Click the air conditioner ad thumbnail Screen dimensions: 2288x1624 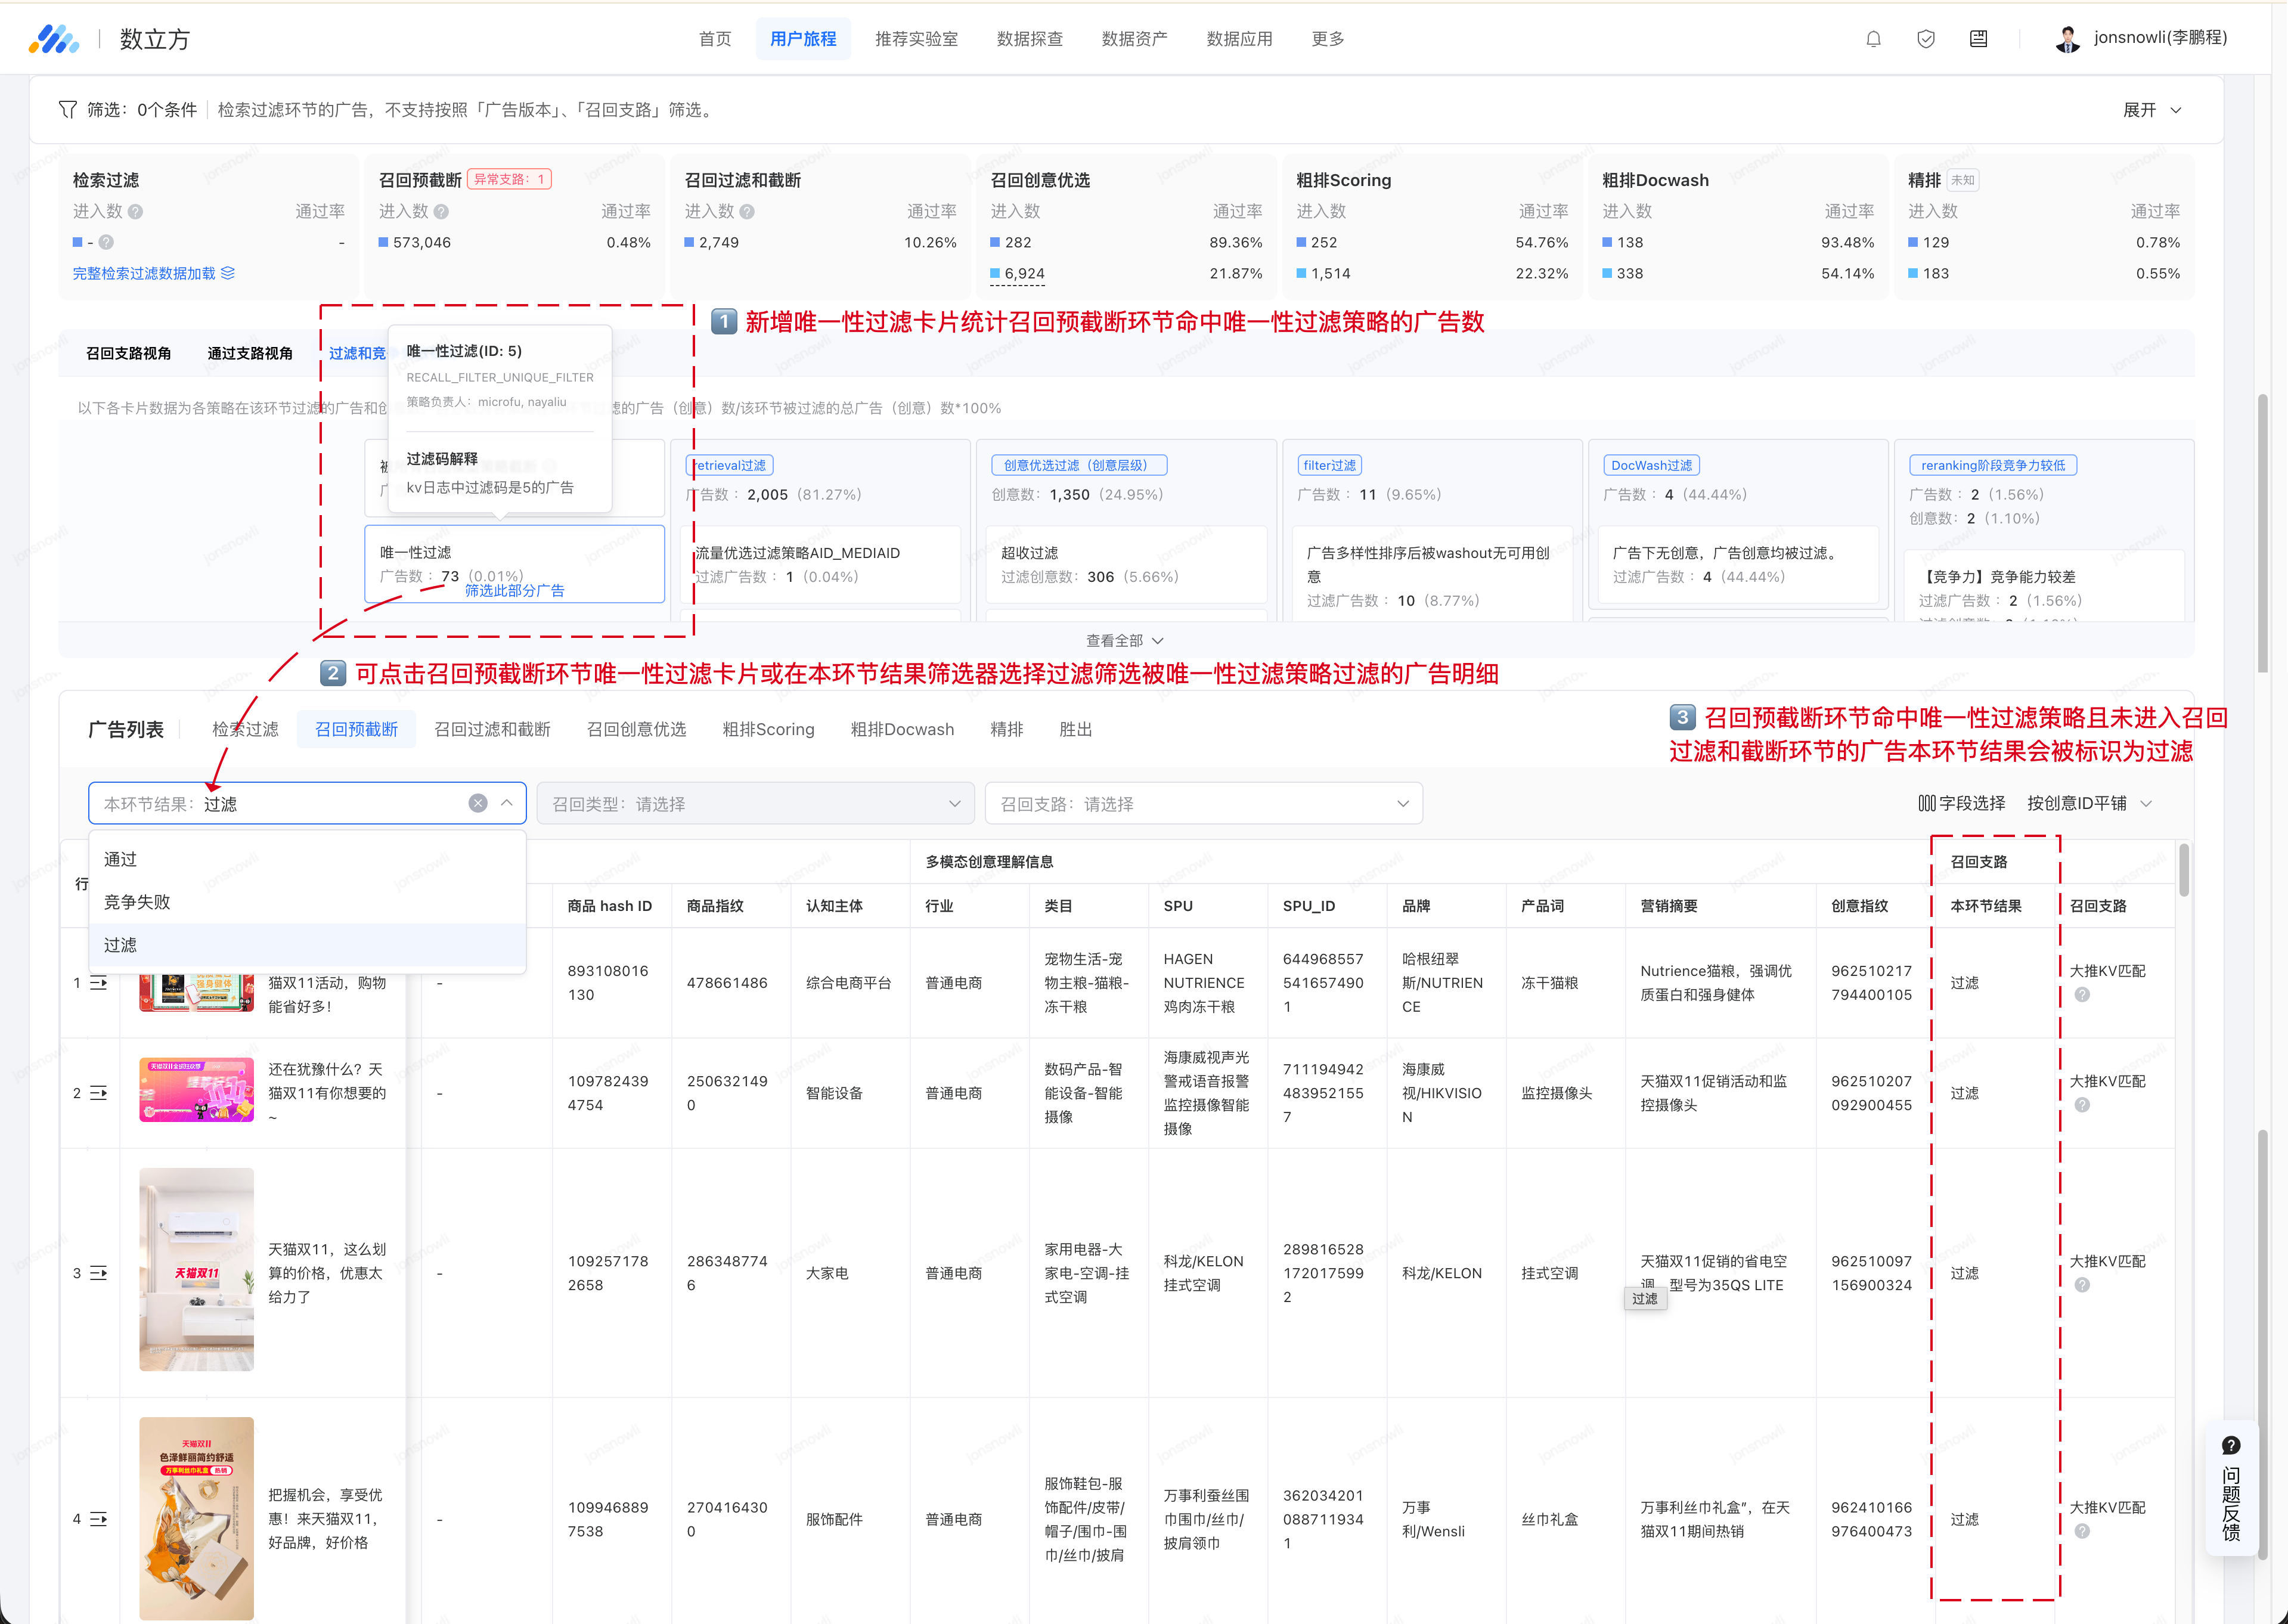[x=196, y=1269]
